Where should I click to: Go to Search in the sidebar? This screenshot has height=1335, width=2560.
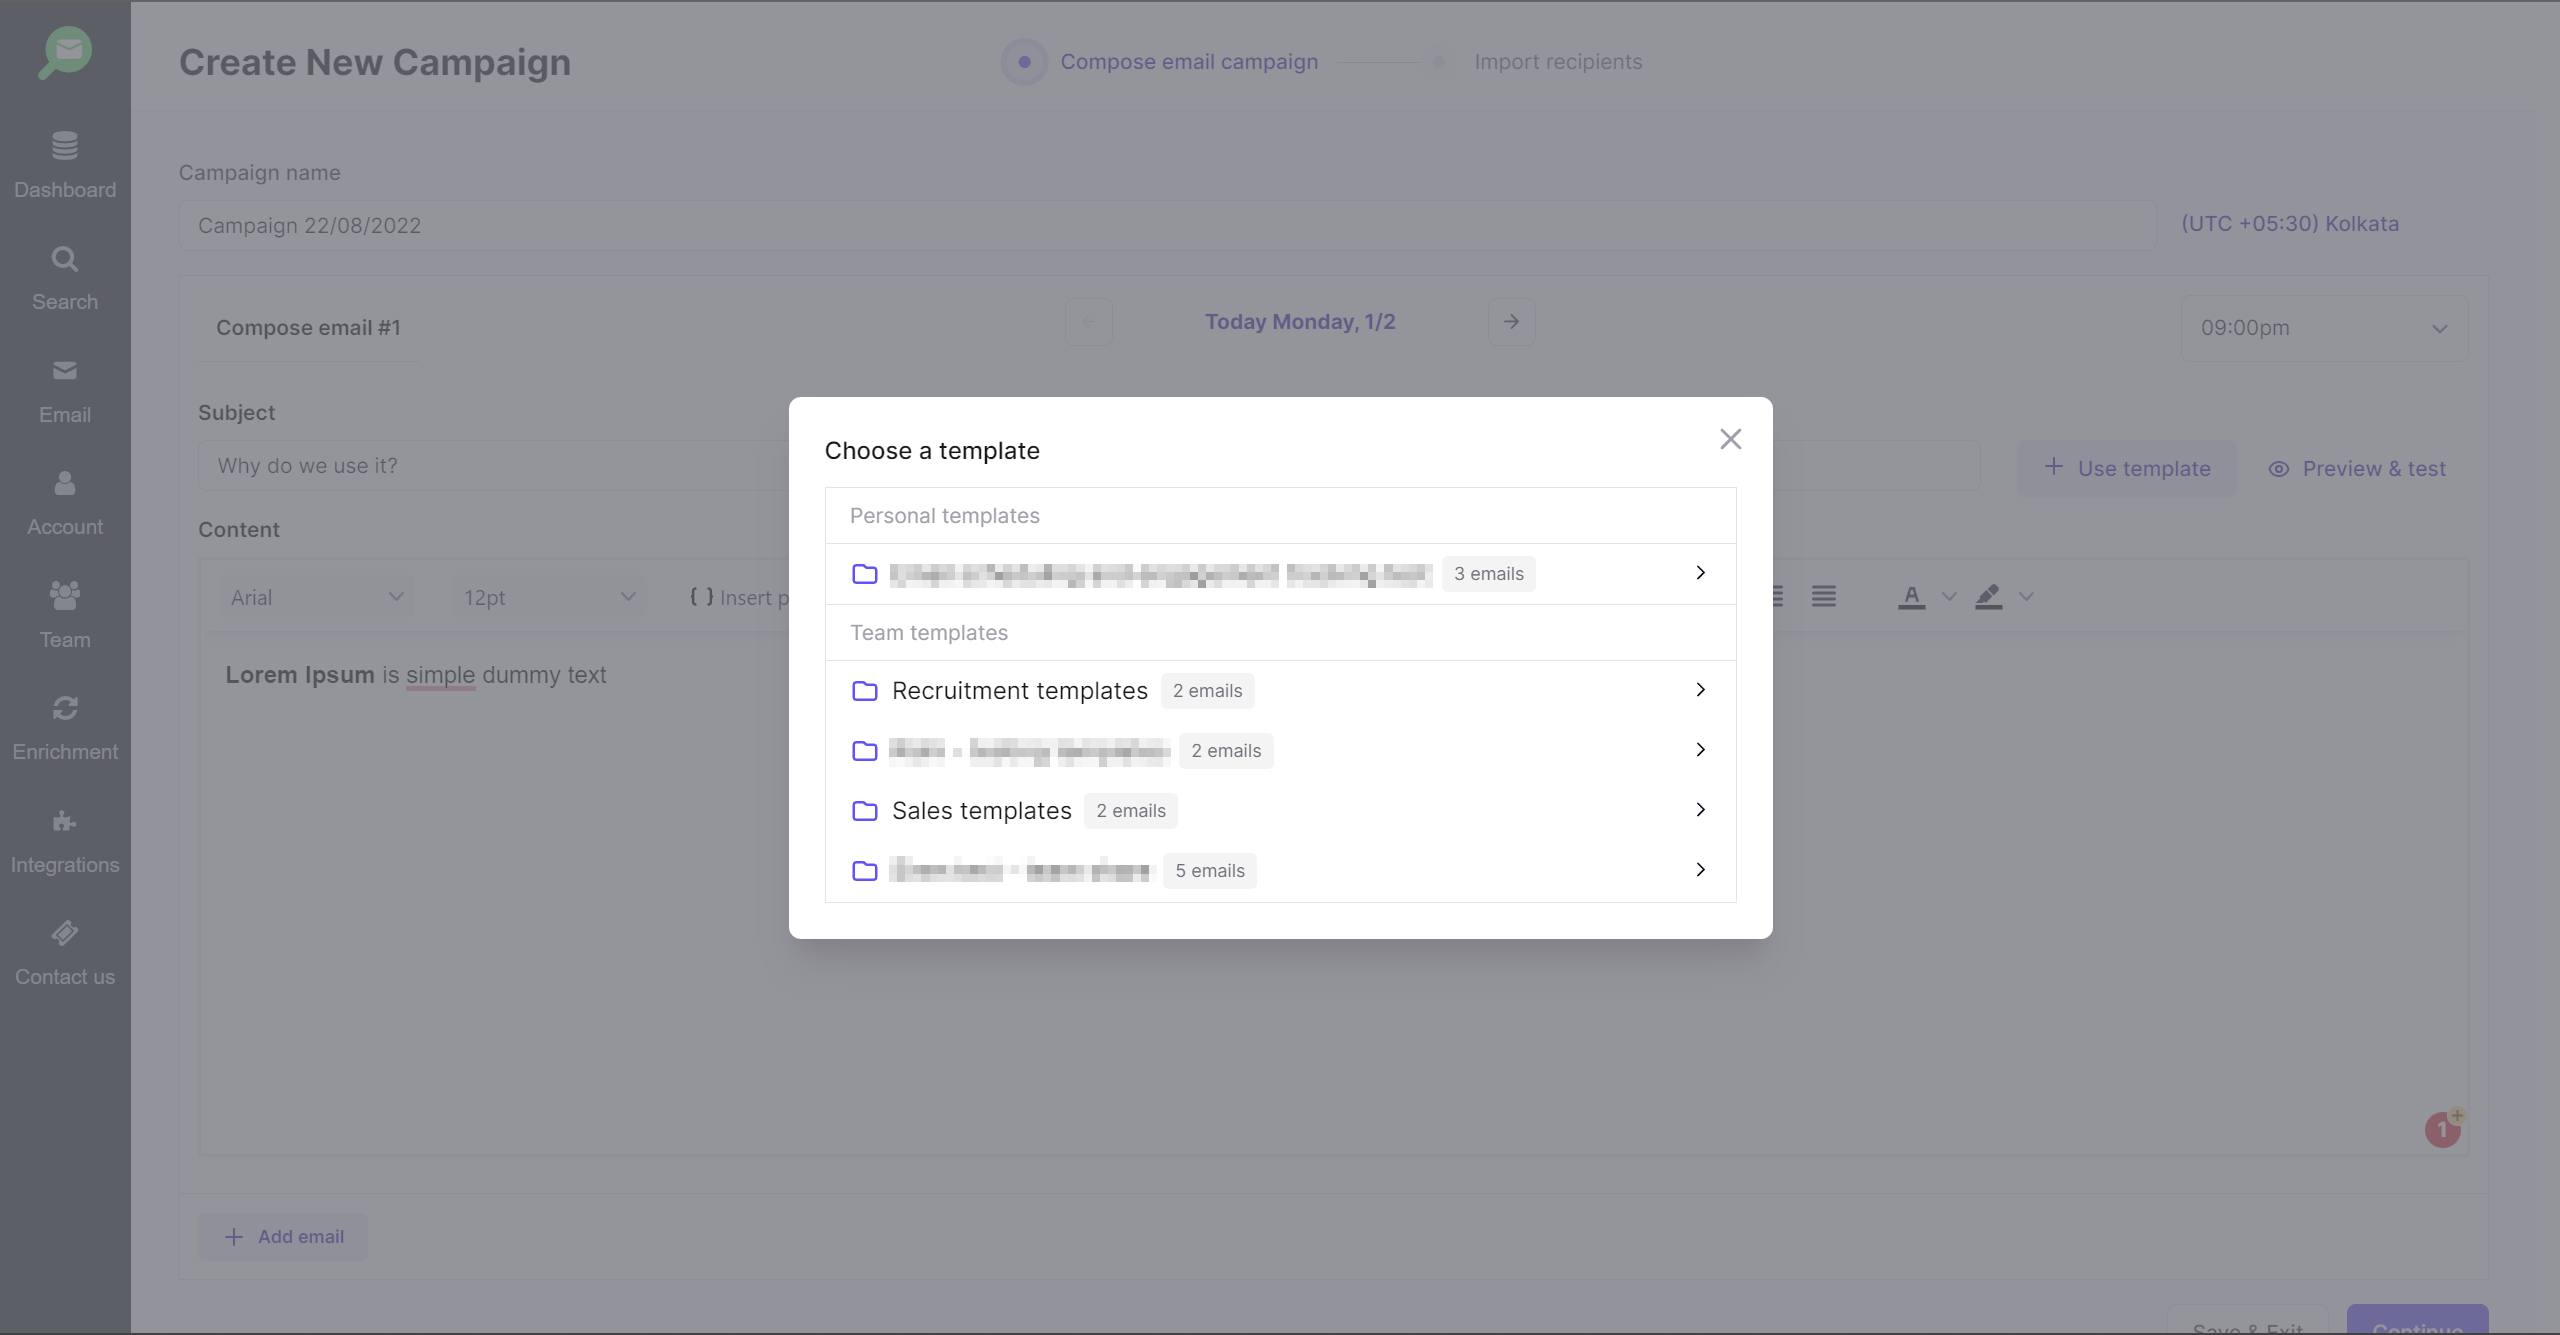click(x=65, y=278)
